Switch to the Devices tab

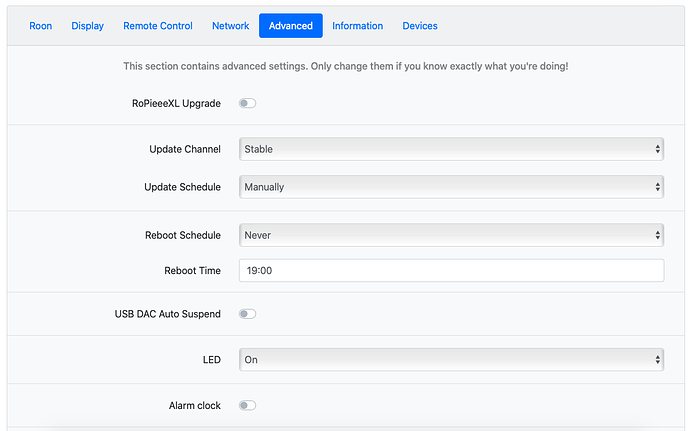[x=420, y=26]
